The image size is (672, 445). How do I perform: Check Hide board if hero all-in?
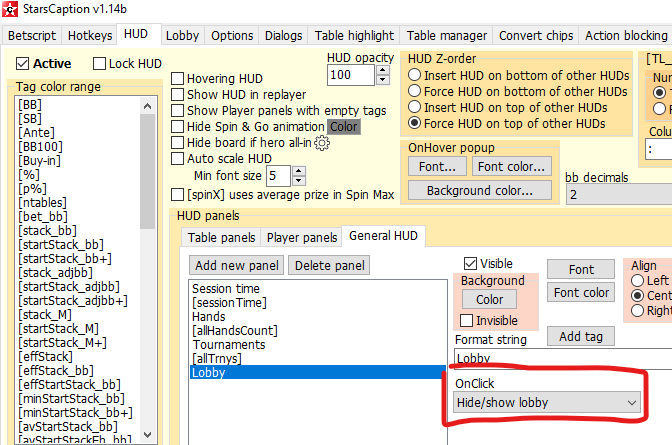[x=177, y=143]
